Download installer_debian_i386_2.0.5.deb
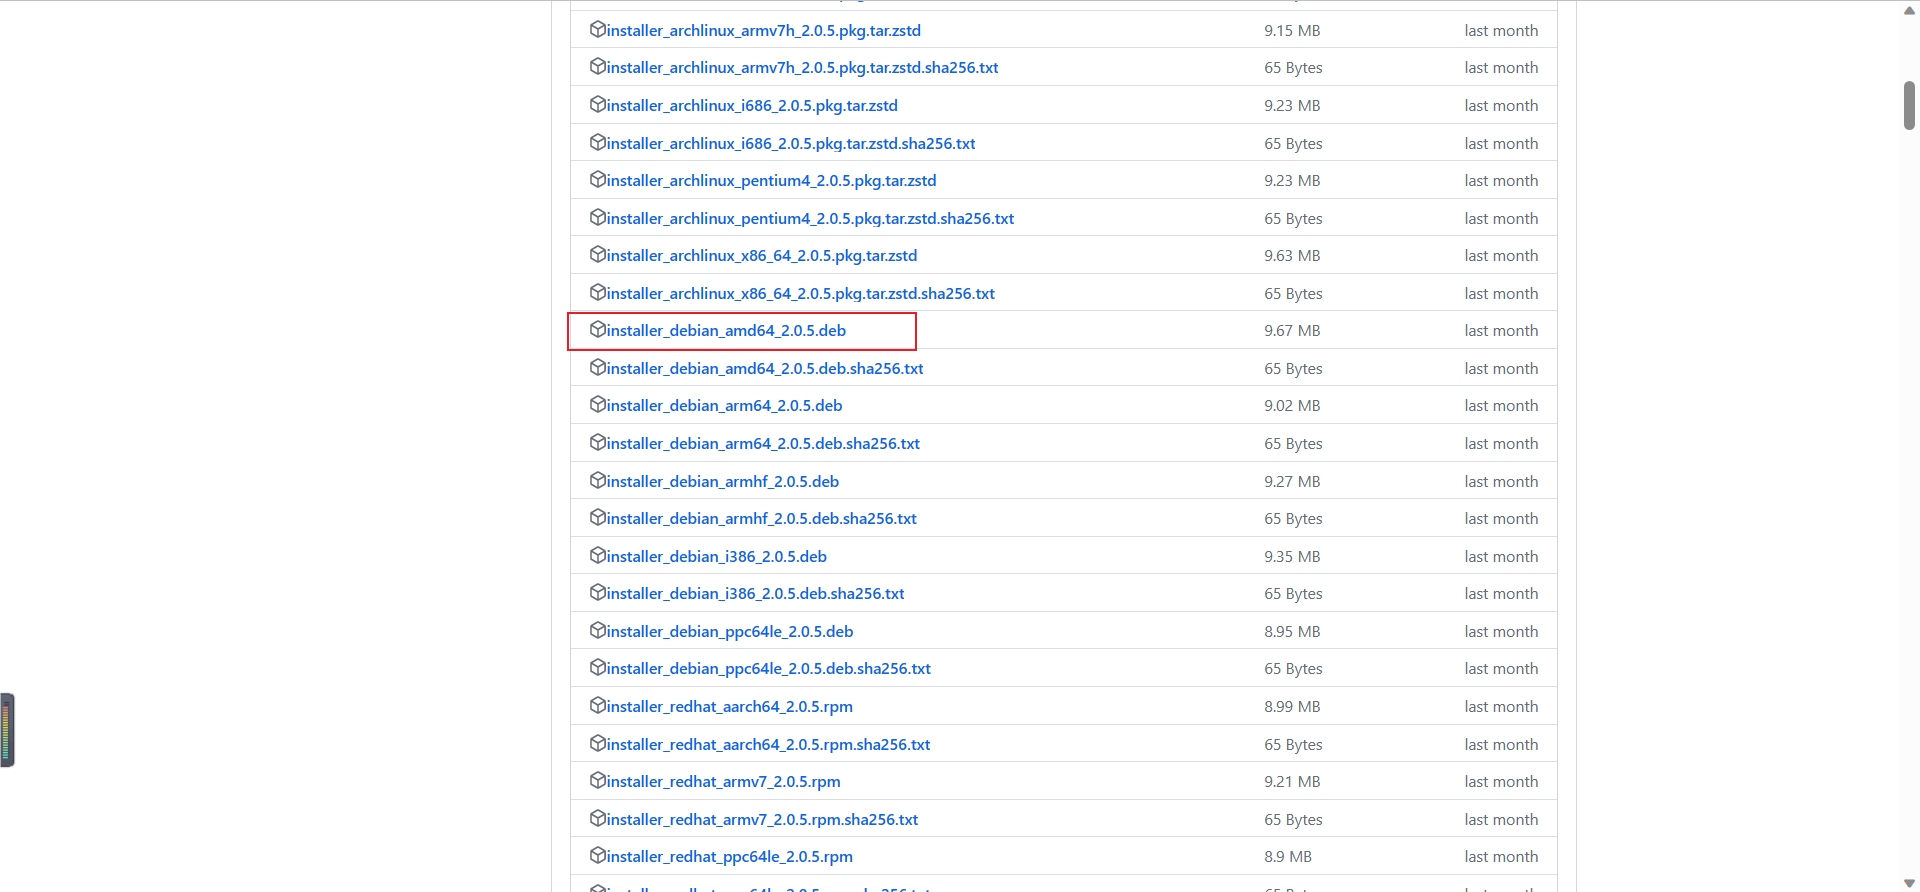 (716, 557)
